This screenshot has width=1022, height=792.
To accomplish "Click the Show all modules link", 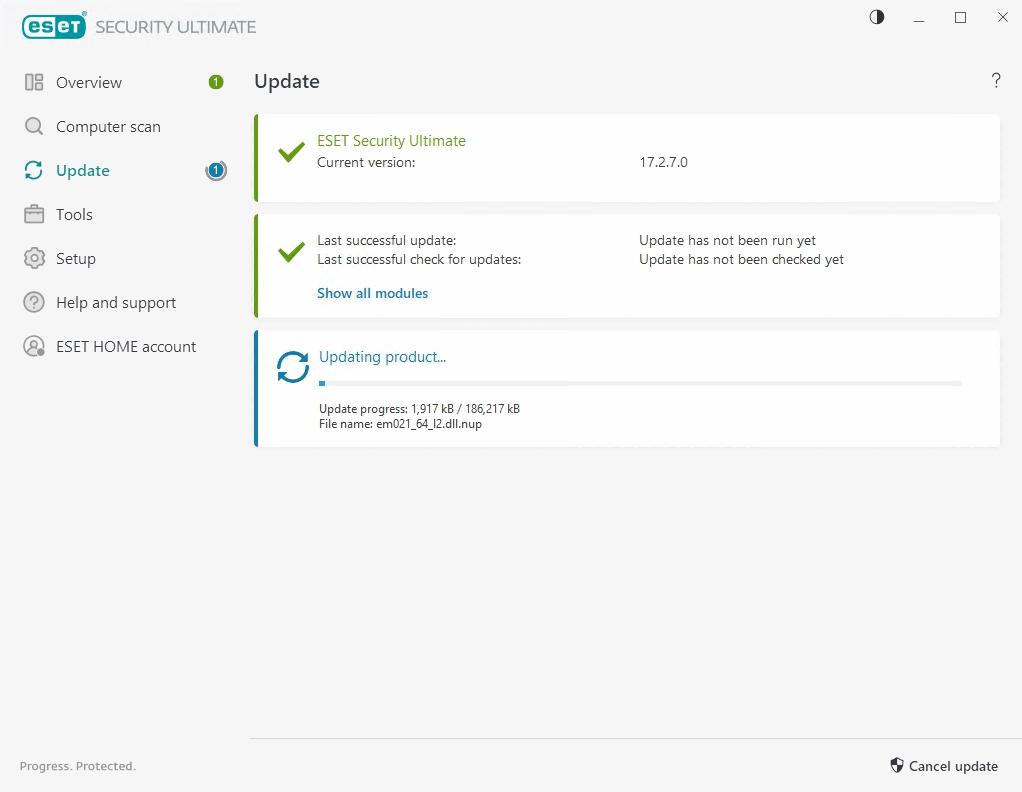I will coord(372,293).
